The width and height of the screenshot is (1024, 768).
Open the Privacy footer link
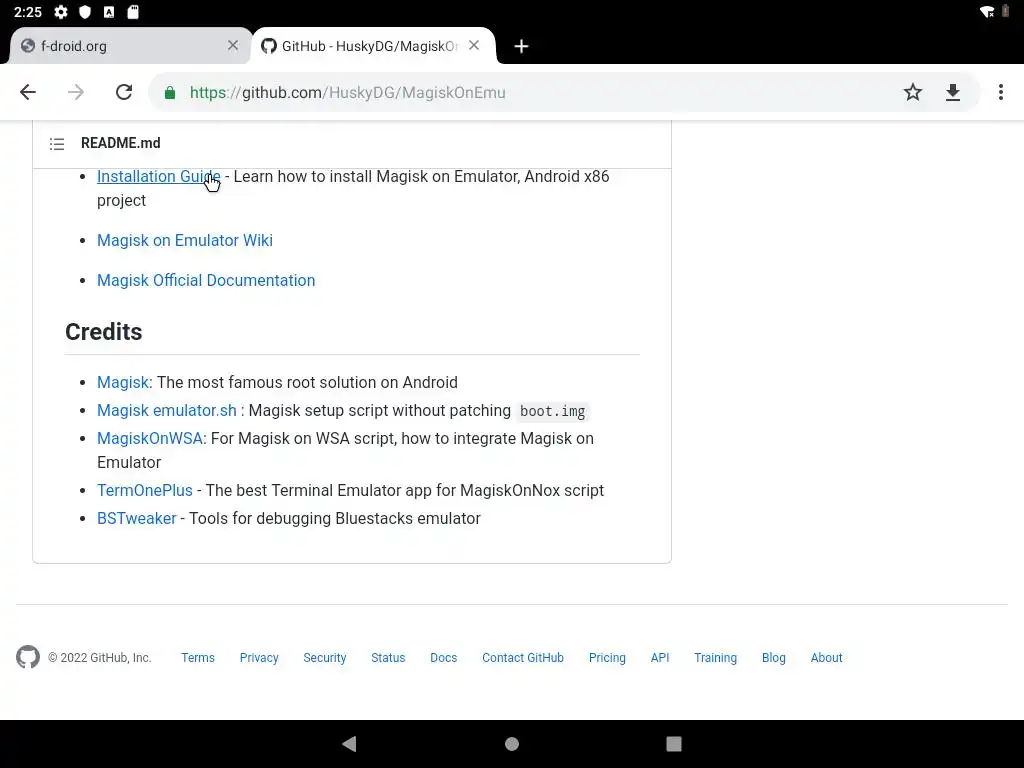tap(259, 658)
